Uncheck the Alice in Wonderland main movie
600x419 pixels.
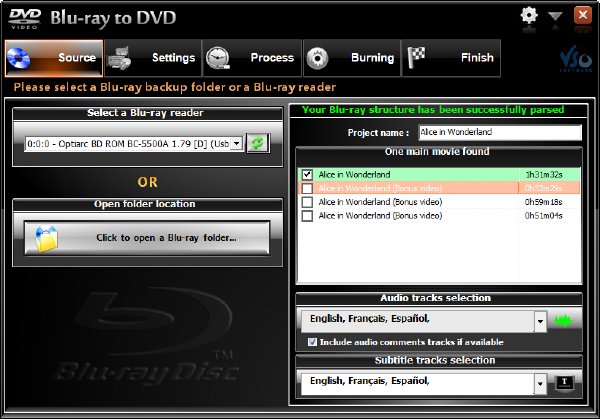click(x=307, y=174)
